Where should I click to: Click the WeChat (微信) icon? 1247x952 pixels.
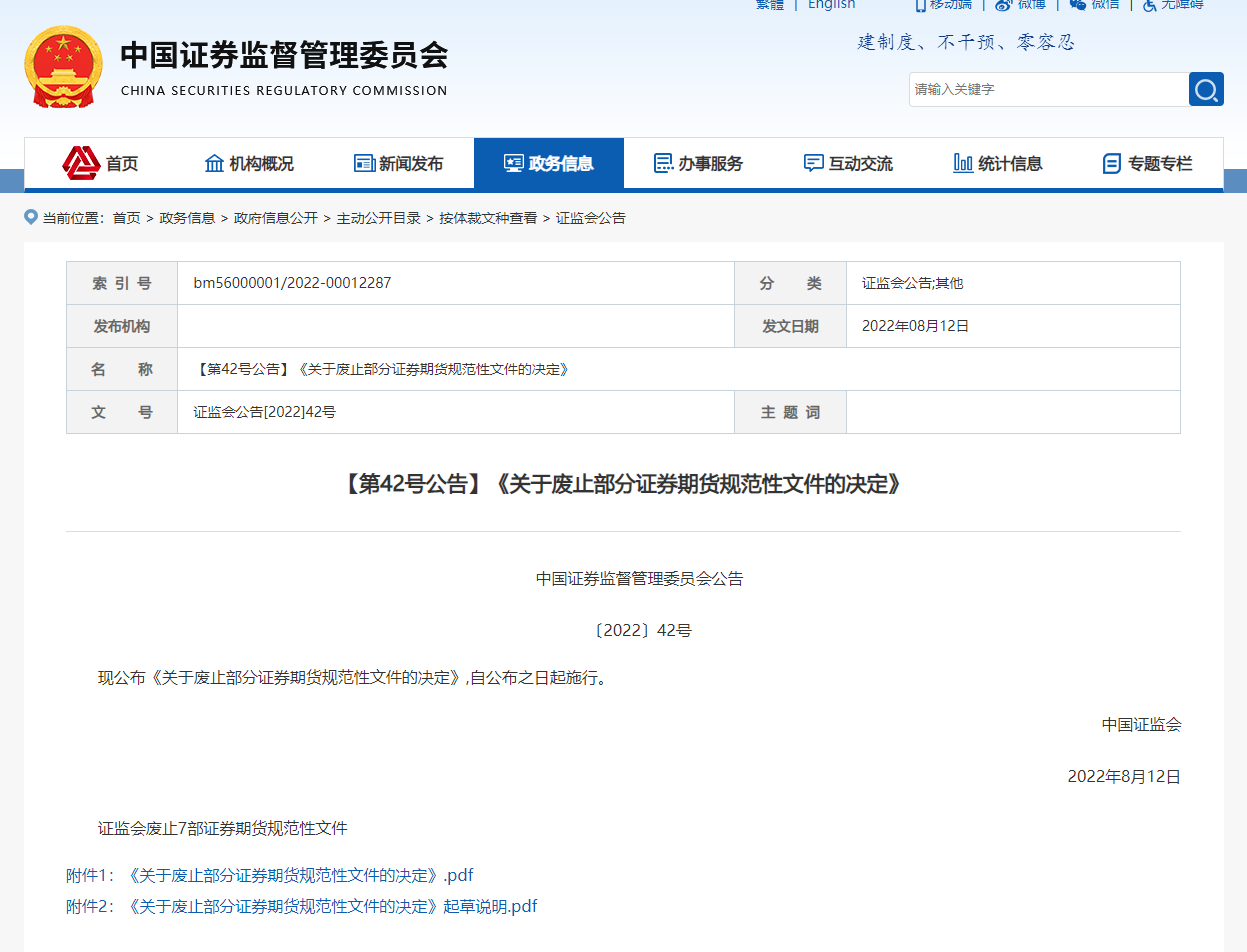click(x=1075, y=5)
